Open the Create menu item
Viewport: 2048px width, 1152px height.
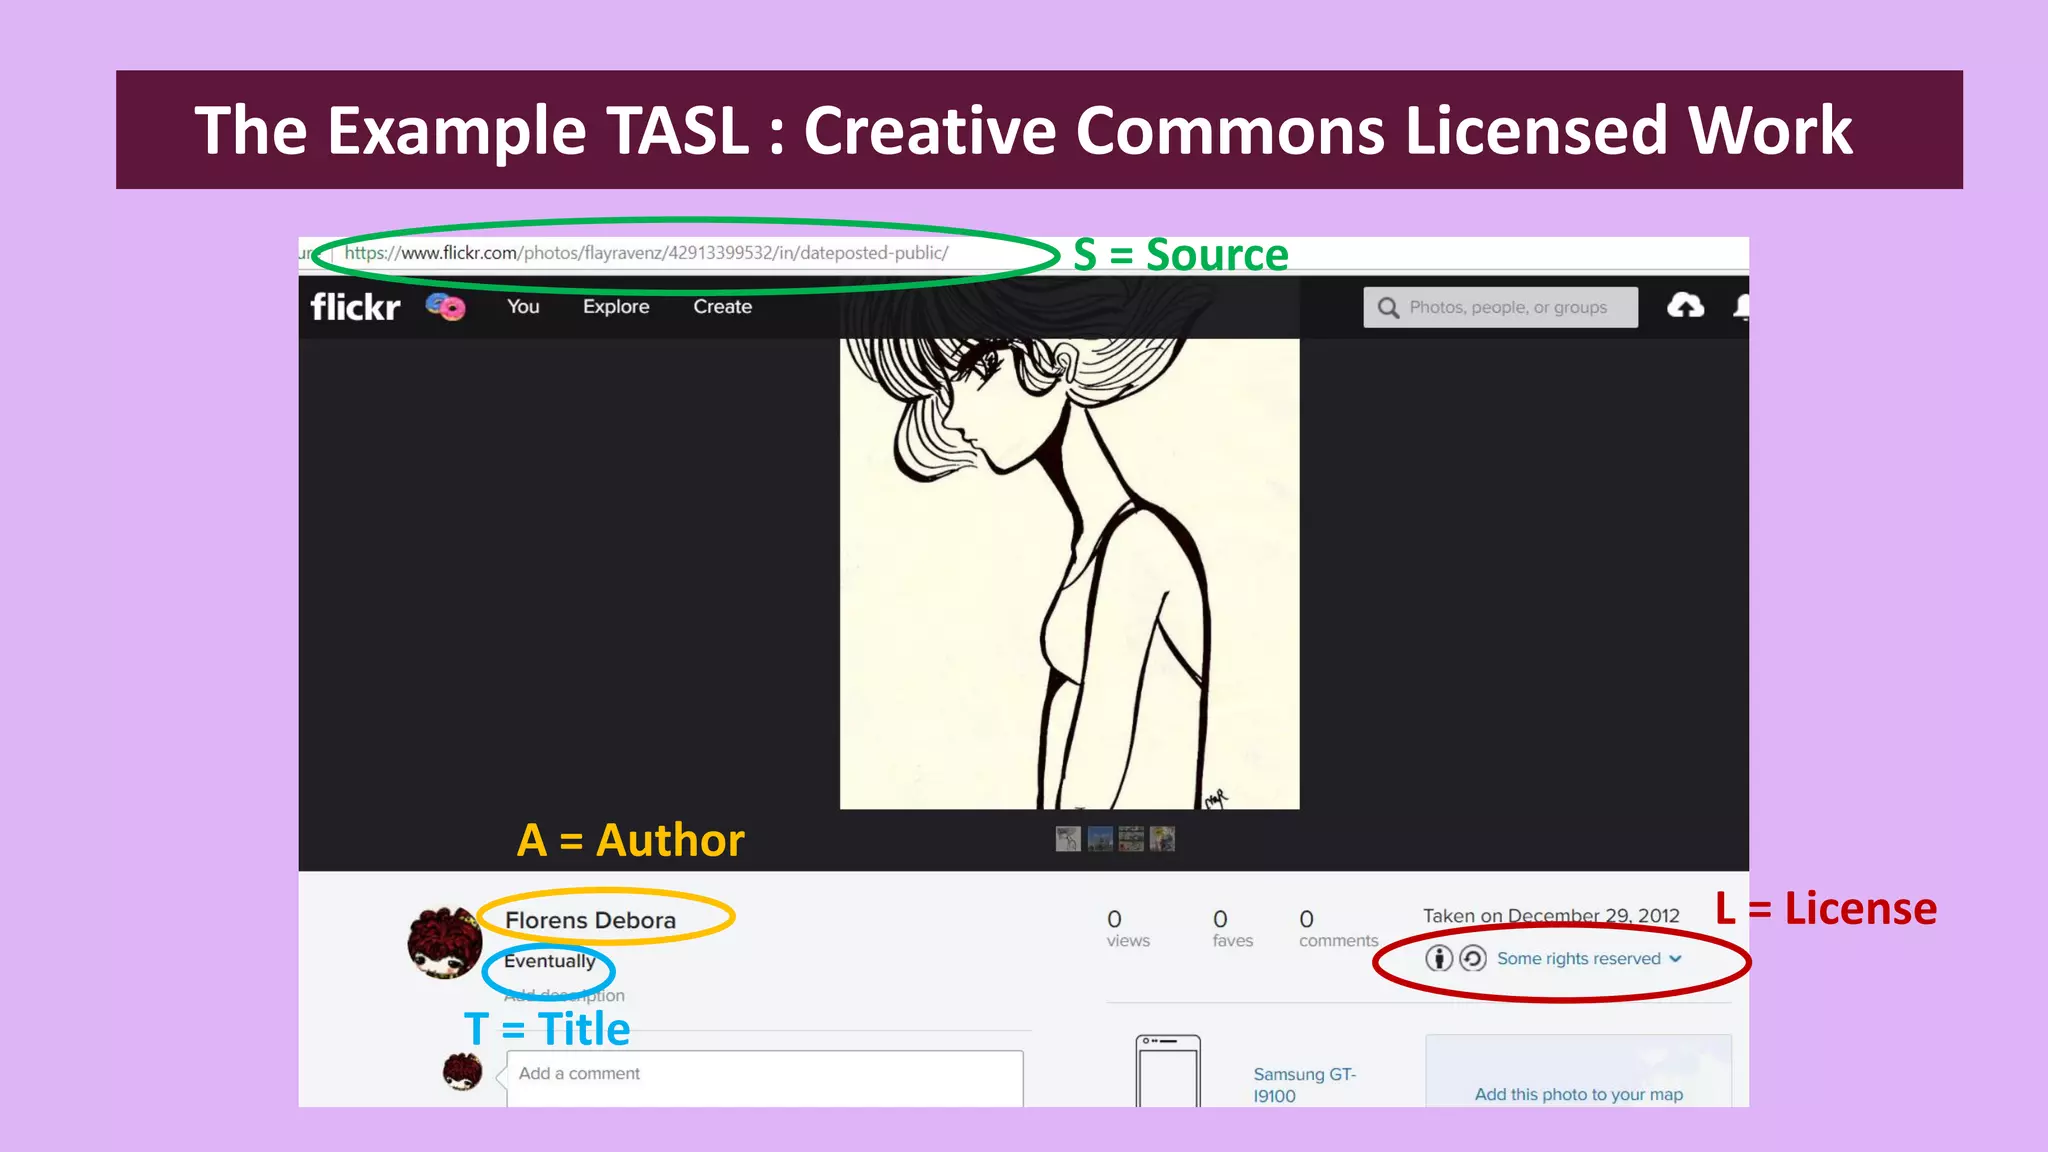(721, 307)
